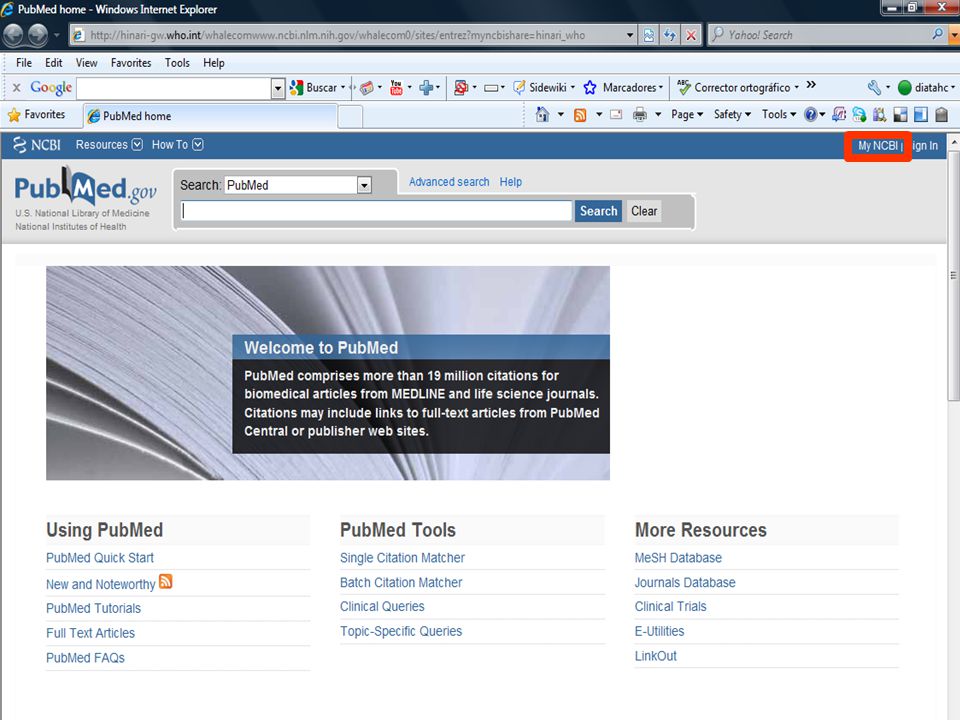
Task: Click the Welcome to PubMed banner image
Action: pos(328,373)
